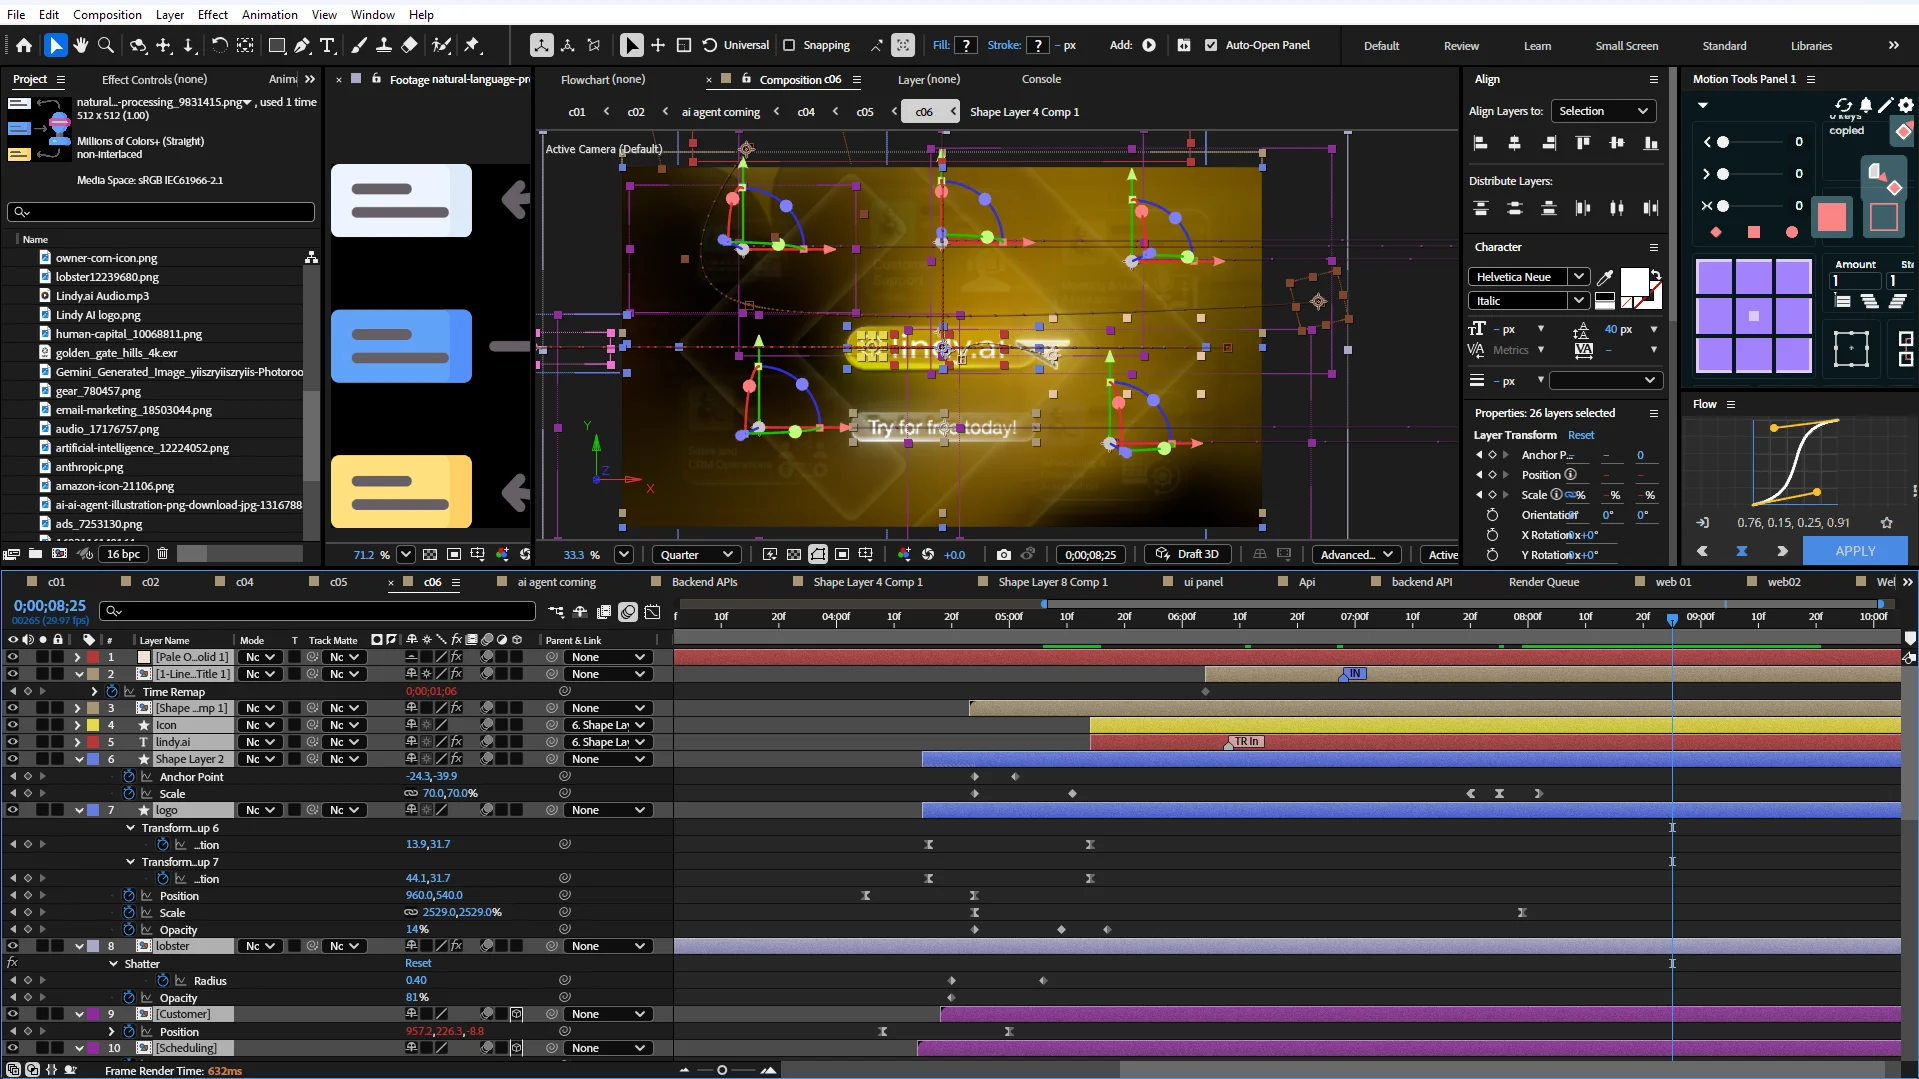The height and width of the screenshot is (1079, 1919).
Task: Collapse the Shape Layer 2 properties
Action: coord(79,759)
